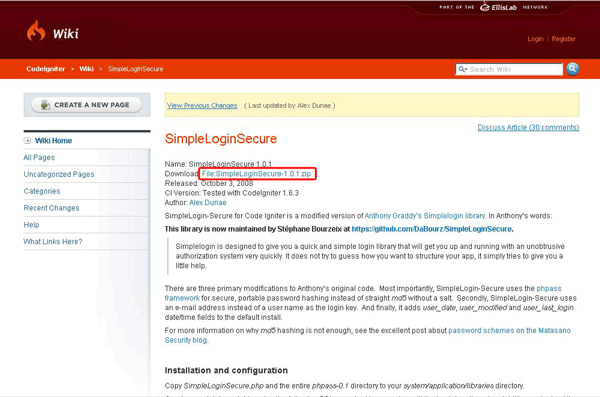The height and width of the screenshot is (397, 600).
Task: Click the Wiki title text in header
Action: [66, 34]
